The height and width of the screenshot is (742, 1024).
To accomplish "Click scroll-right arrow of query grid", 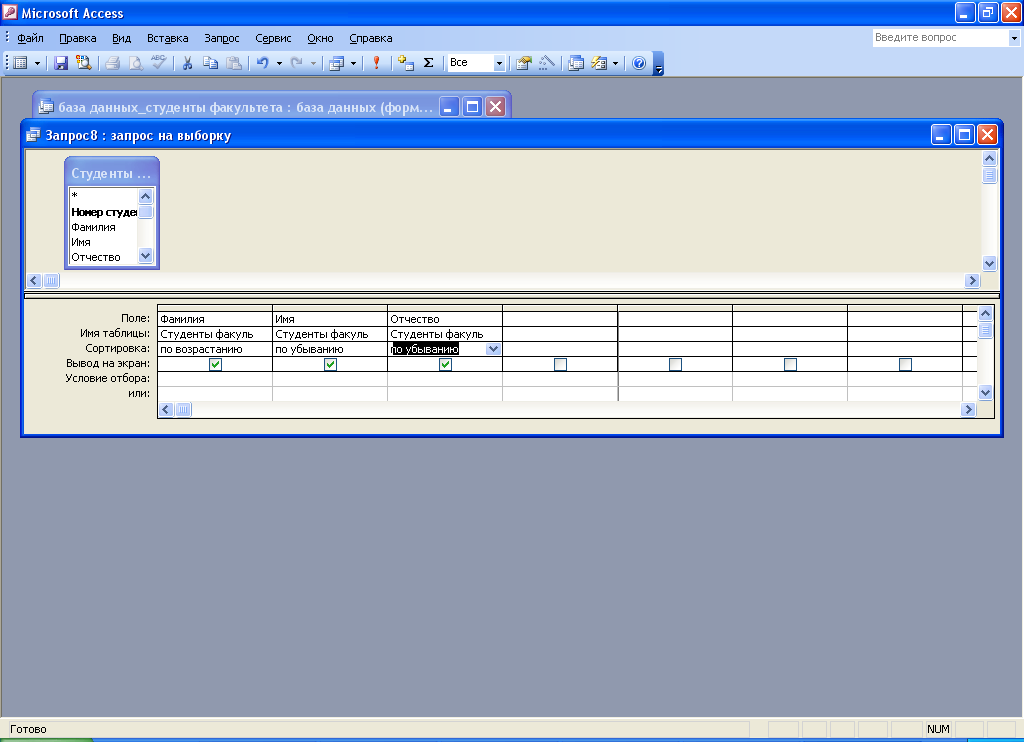I will click(x=968, y=410).
